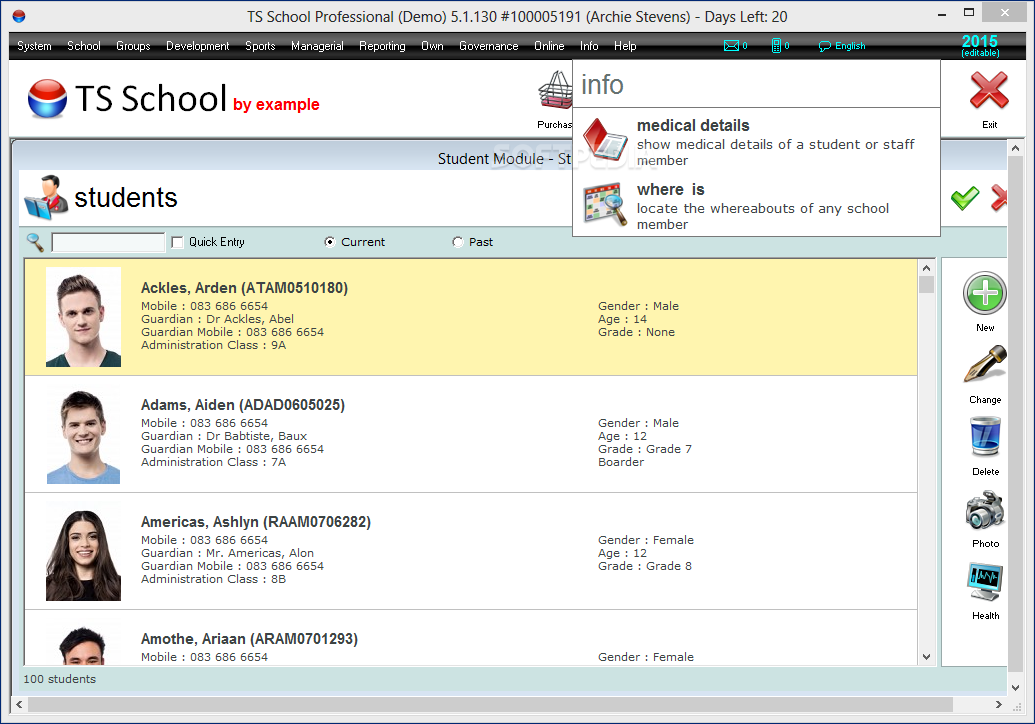Click the title bar application icon

point(18,16)
